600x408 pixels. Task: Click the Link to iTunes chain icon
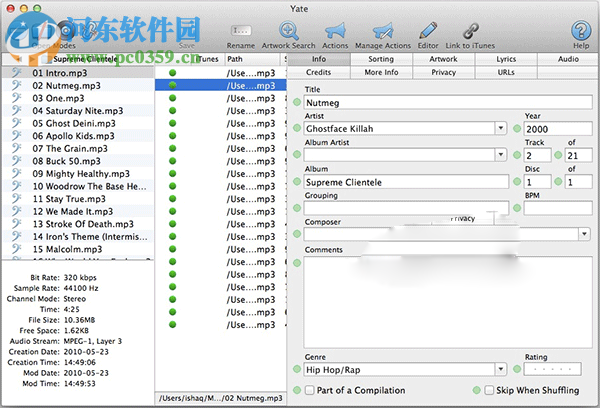tap(470, 31)
